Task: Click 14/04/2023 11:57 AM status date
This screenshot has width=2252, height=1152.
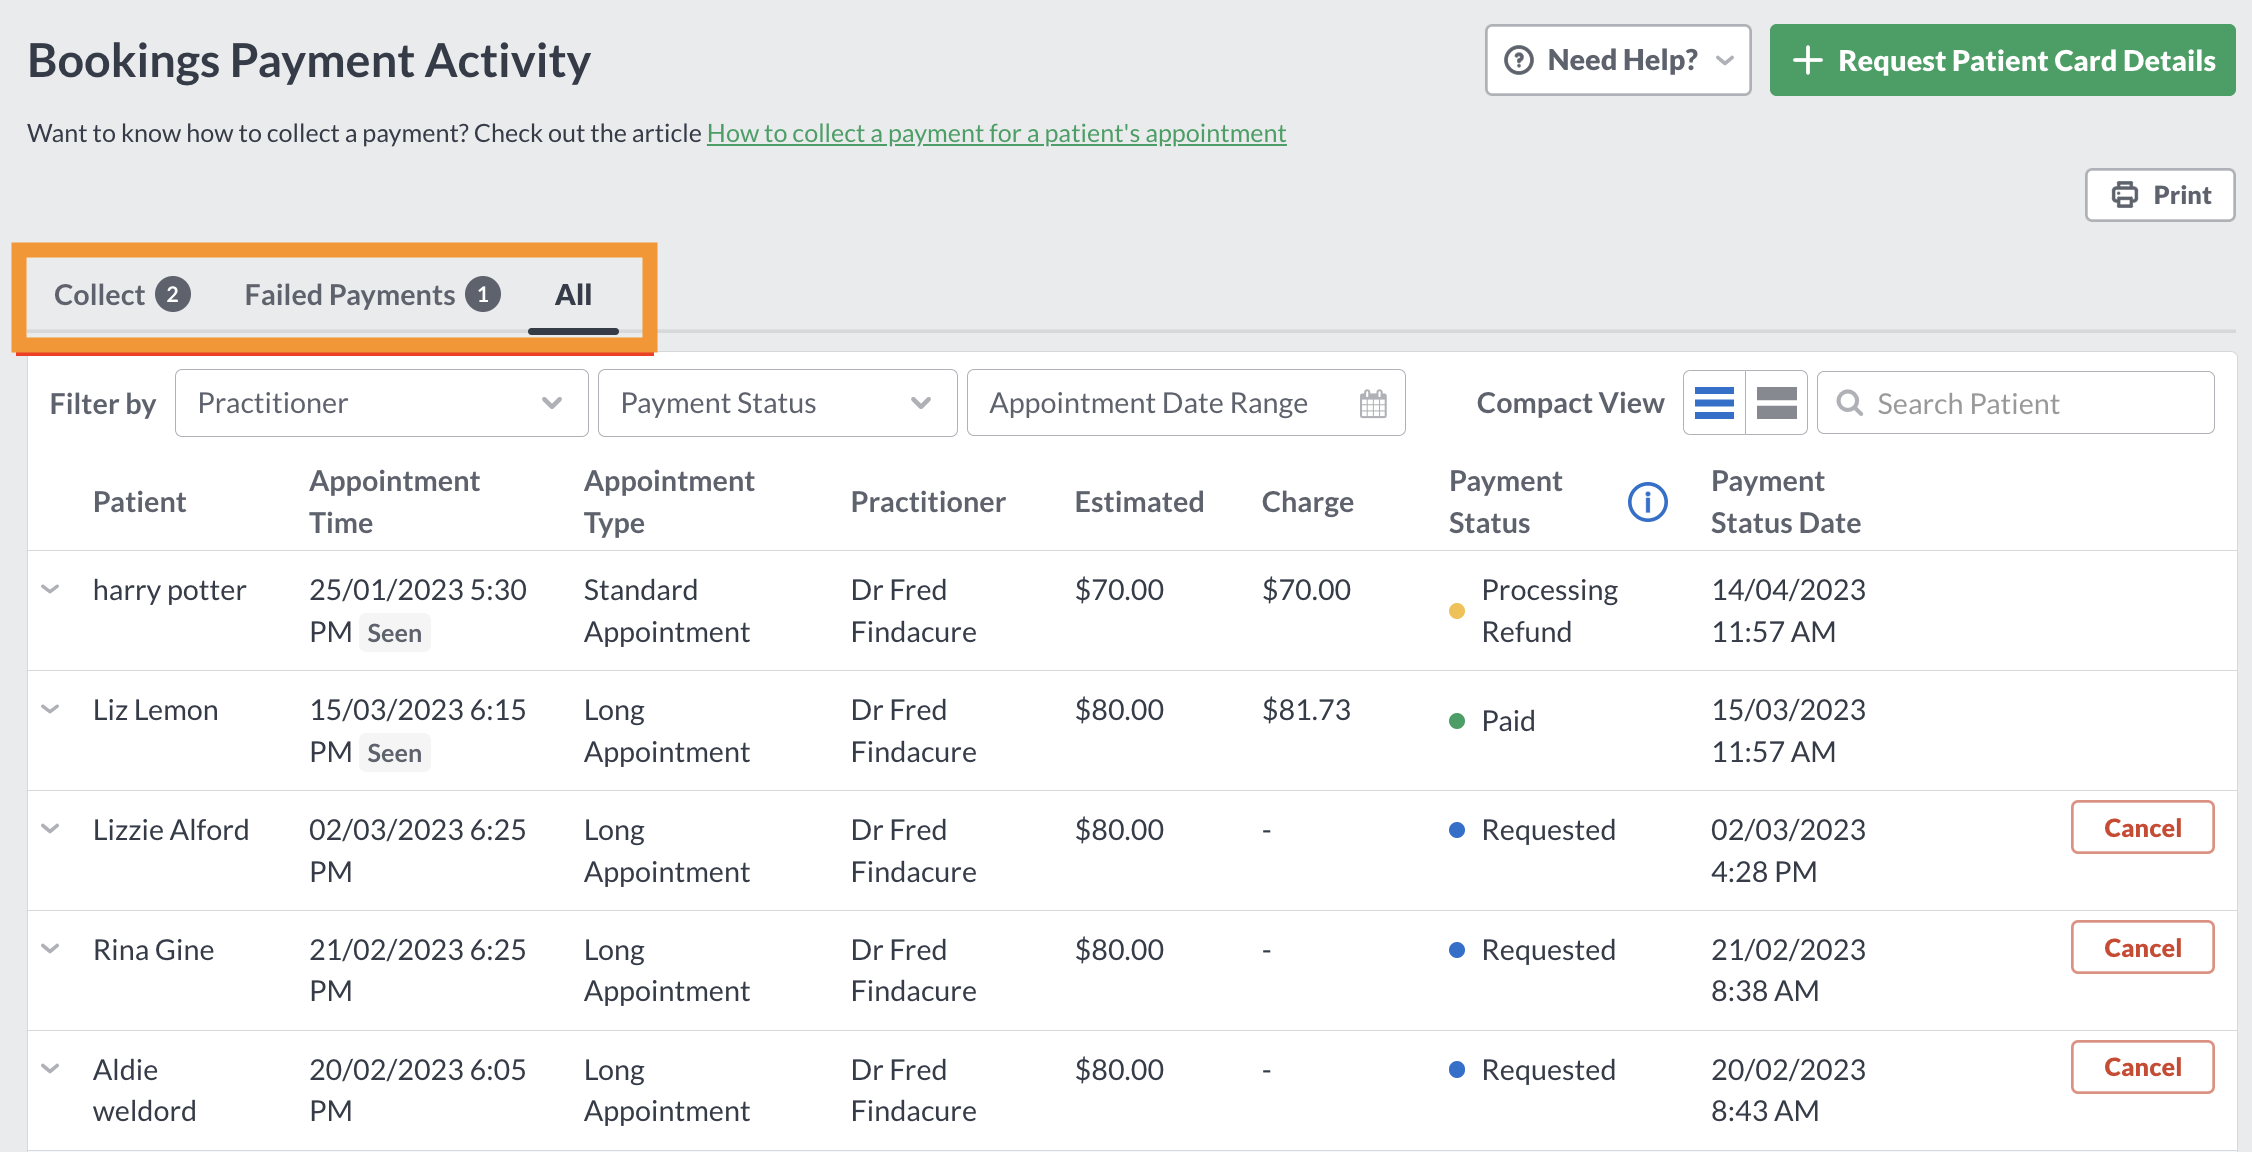Action: 1788,611
